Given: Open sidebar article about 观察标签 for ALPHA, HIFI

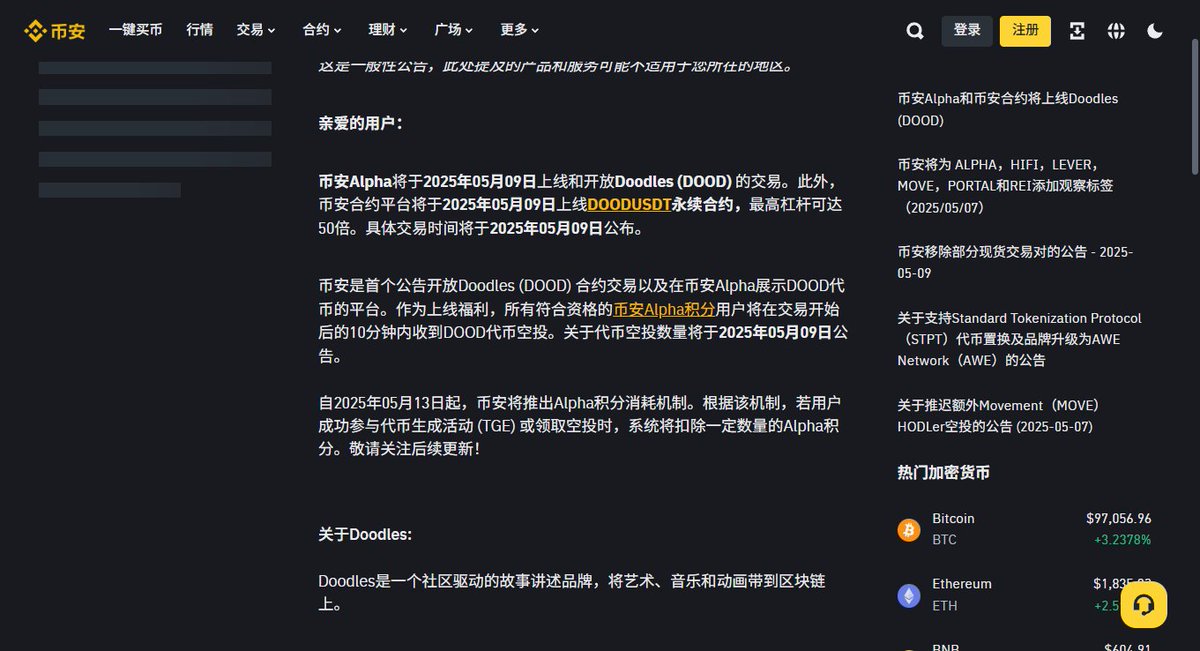Looking at the screenshot, I should 1005,186.
